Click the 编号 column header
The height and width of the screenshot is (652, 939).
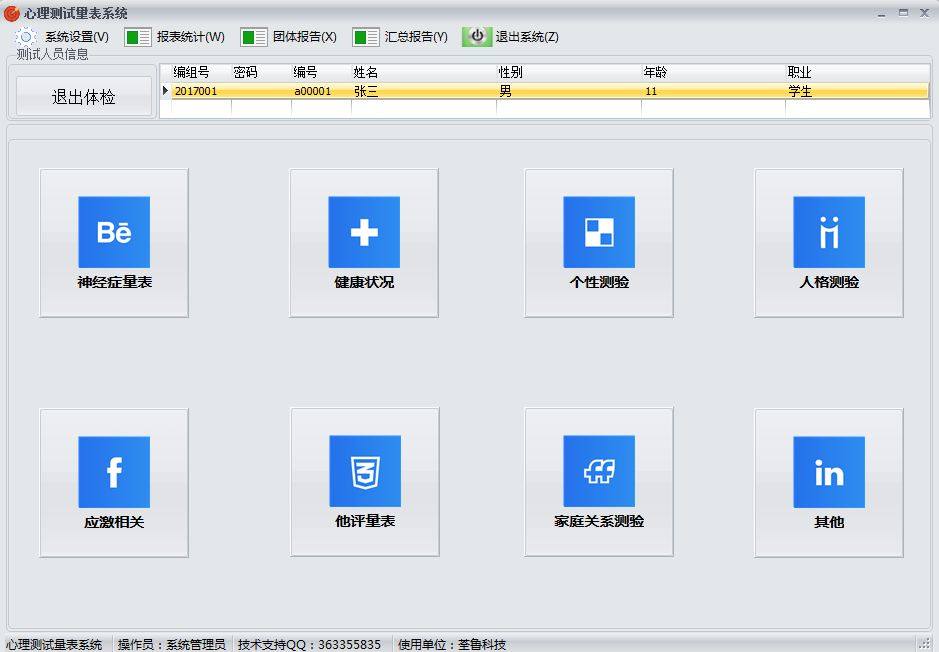(321, 72)
